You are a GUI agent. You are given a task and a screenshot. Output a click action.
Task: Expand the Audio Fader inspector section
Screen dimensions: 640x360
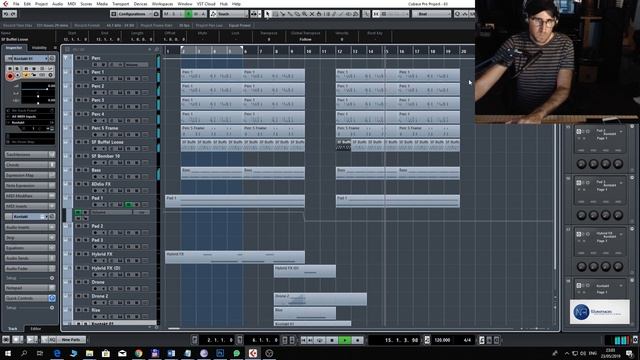(30, 269)
